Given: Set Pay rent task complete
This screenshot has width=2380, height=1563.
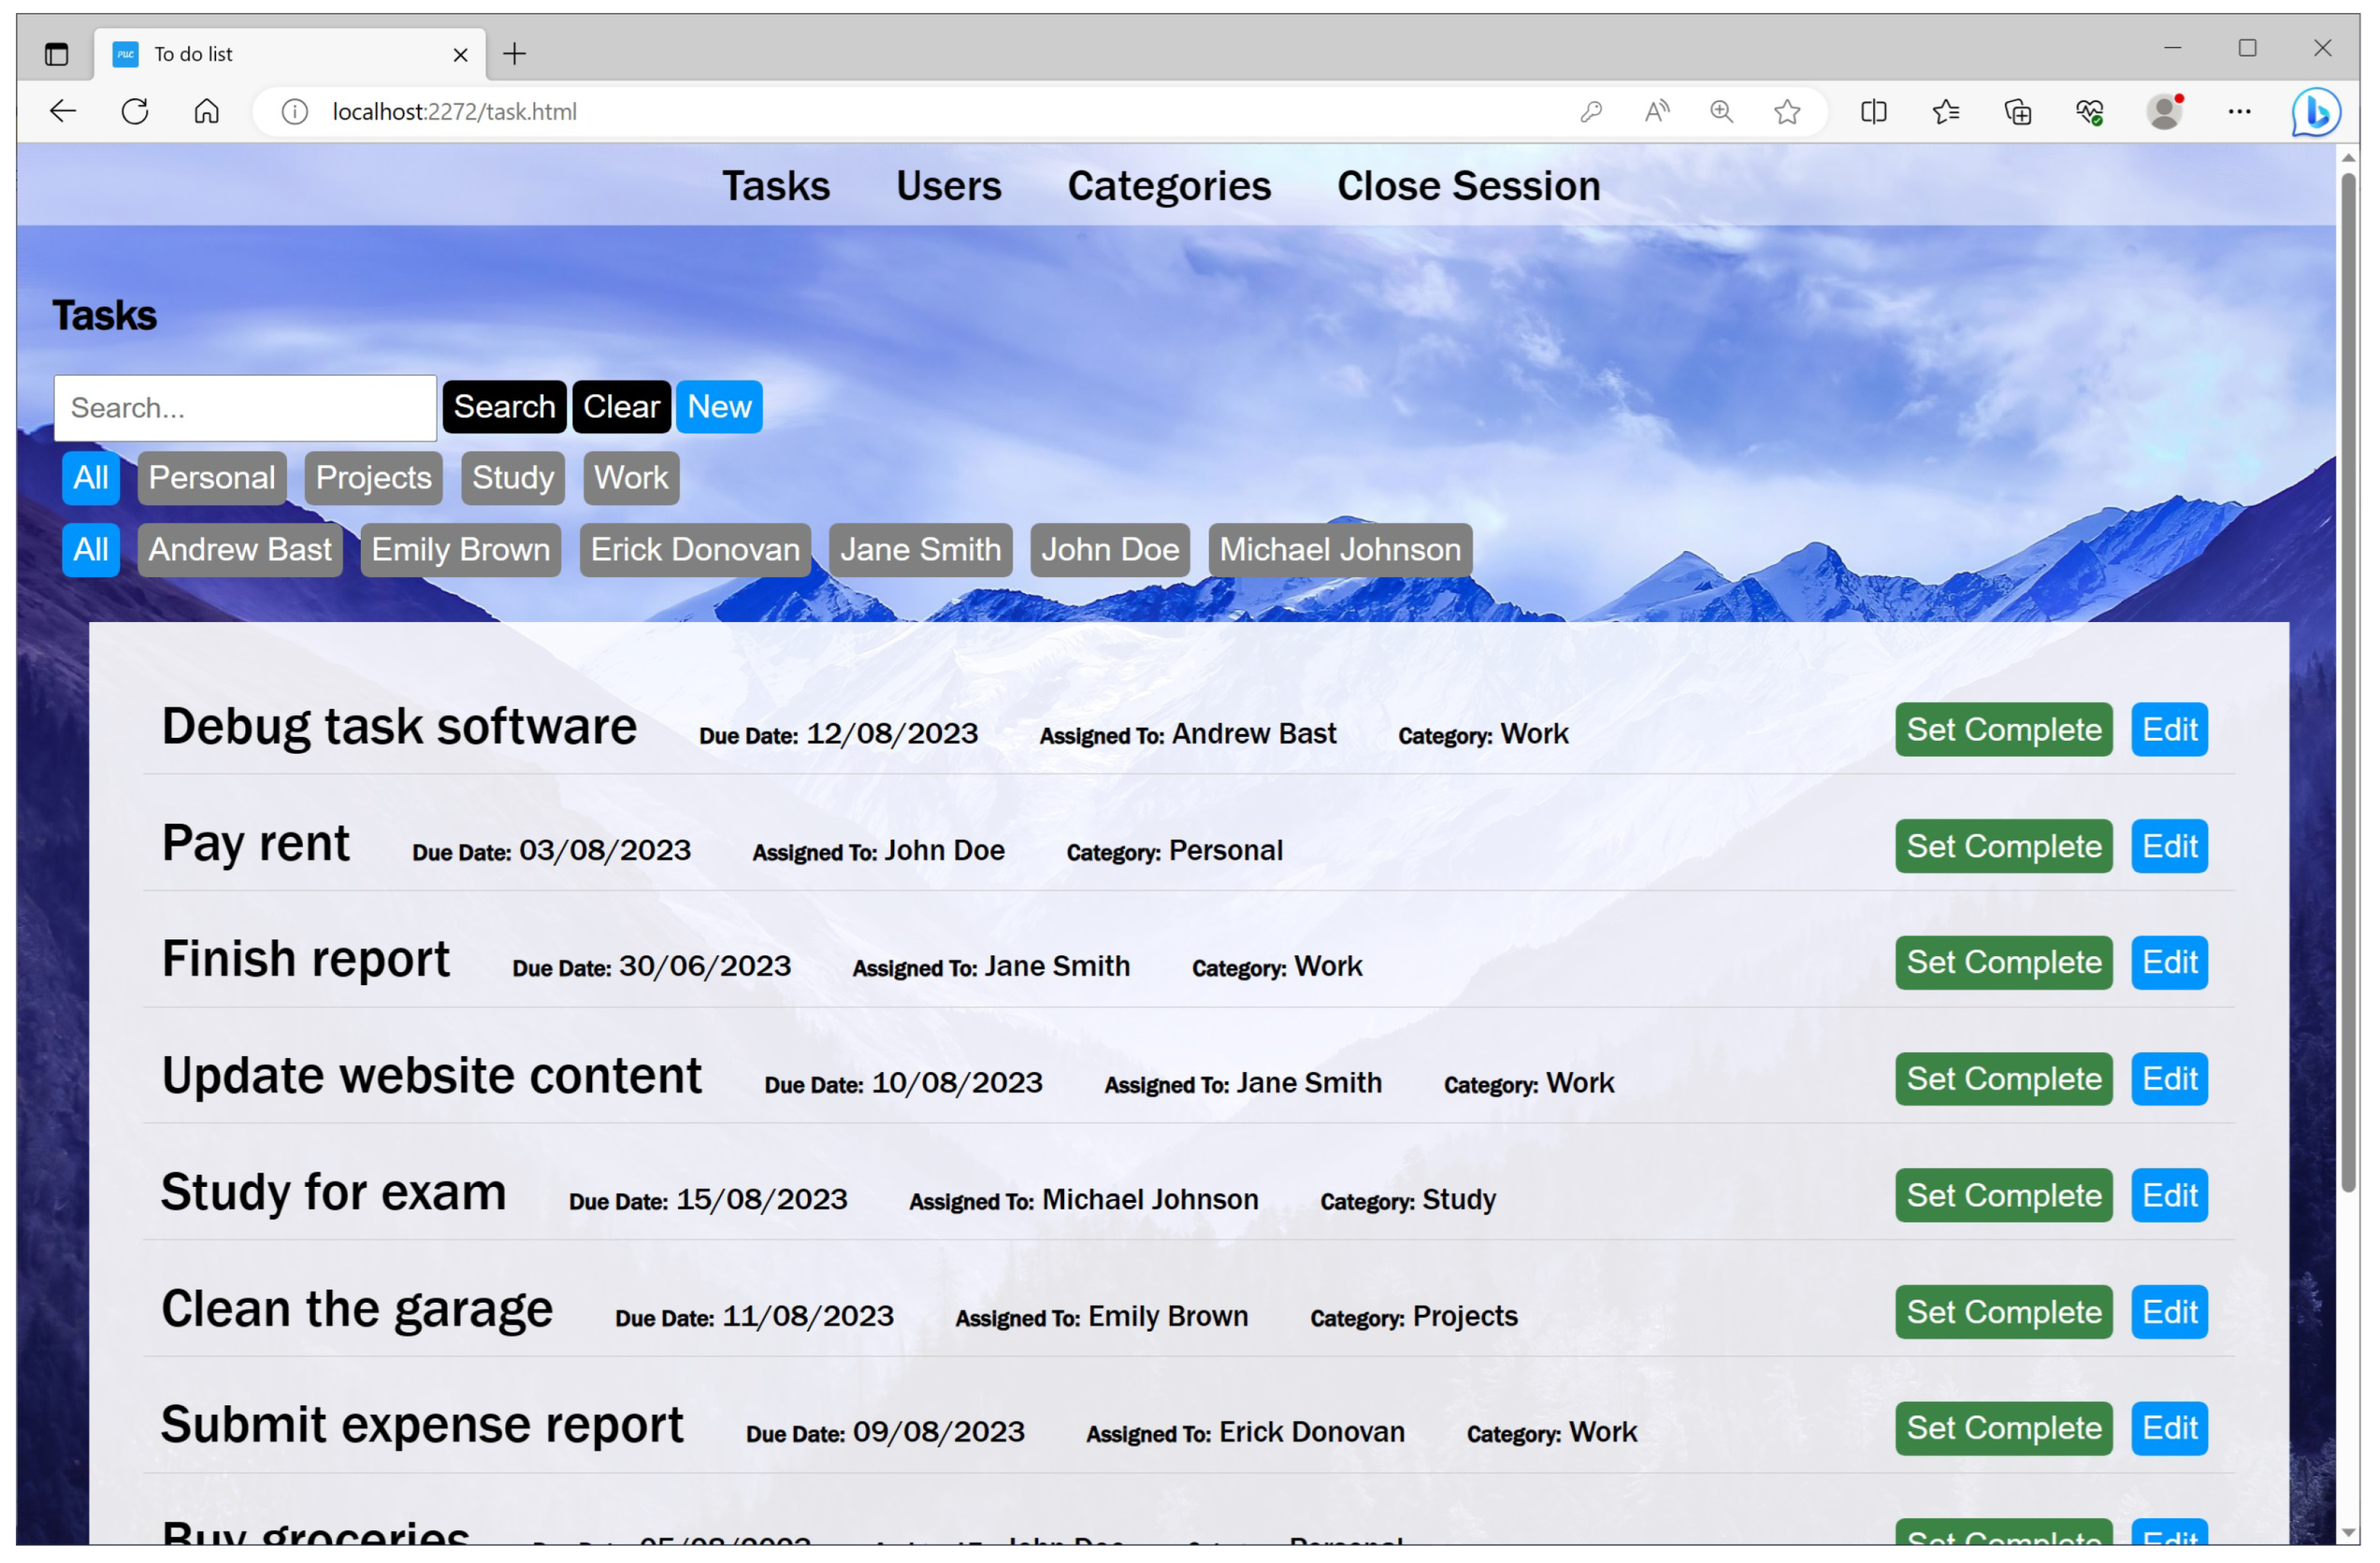Looking at the screenshot, I should 2002,846.
